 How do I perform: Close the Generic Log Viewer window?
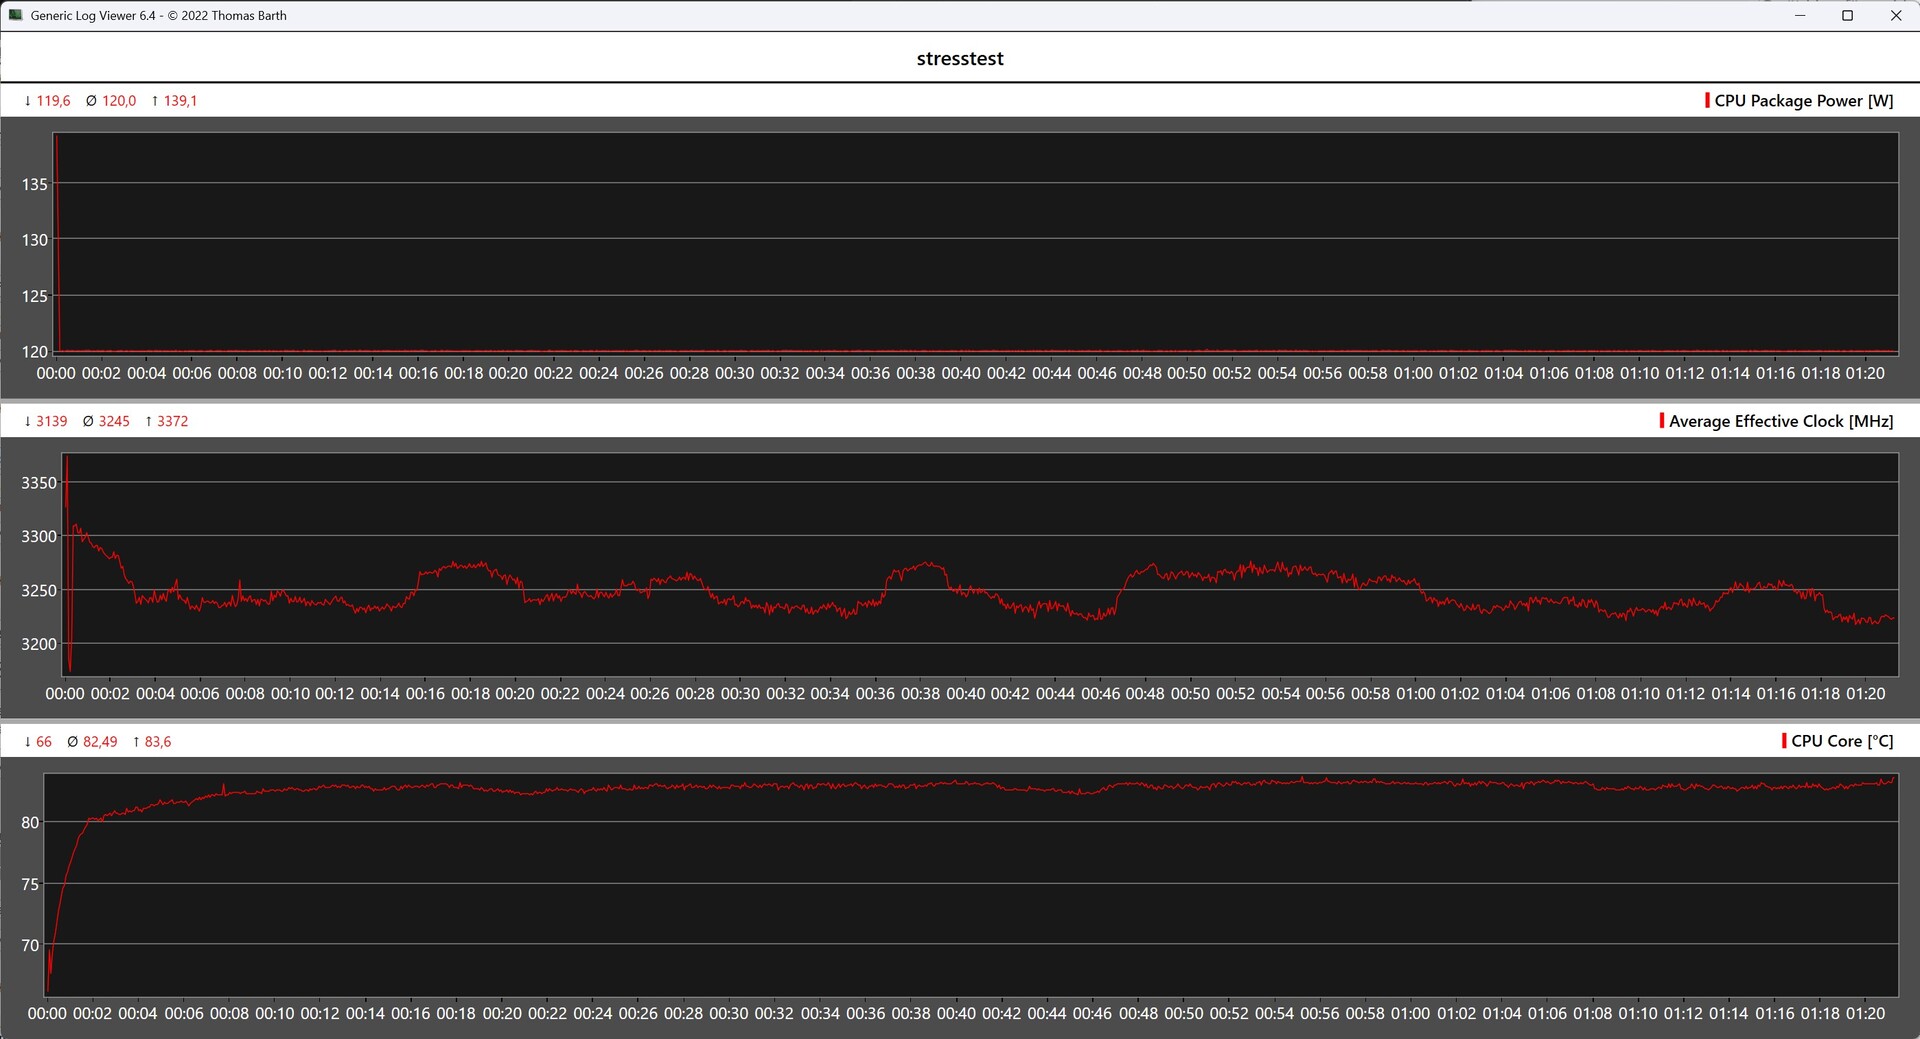pos(1896,15)
